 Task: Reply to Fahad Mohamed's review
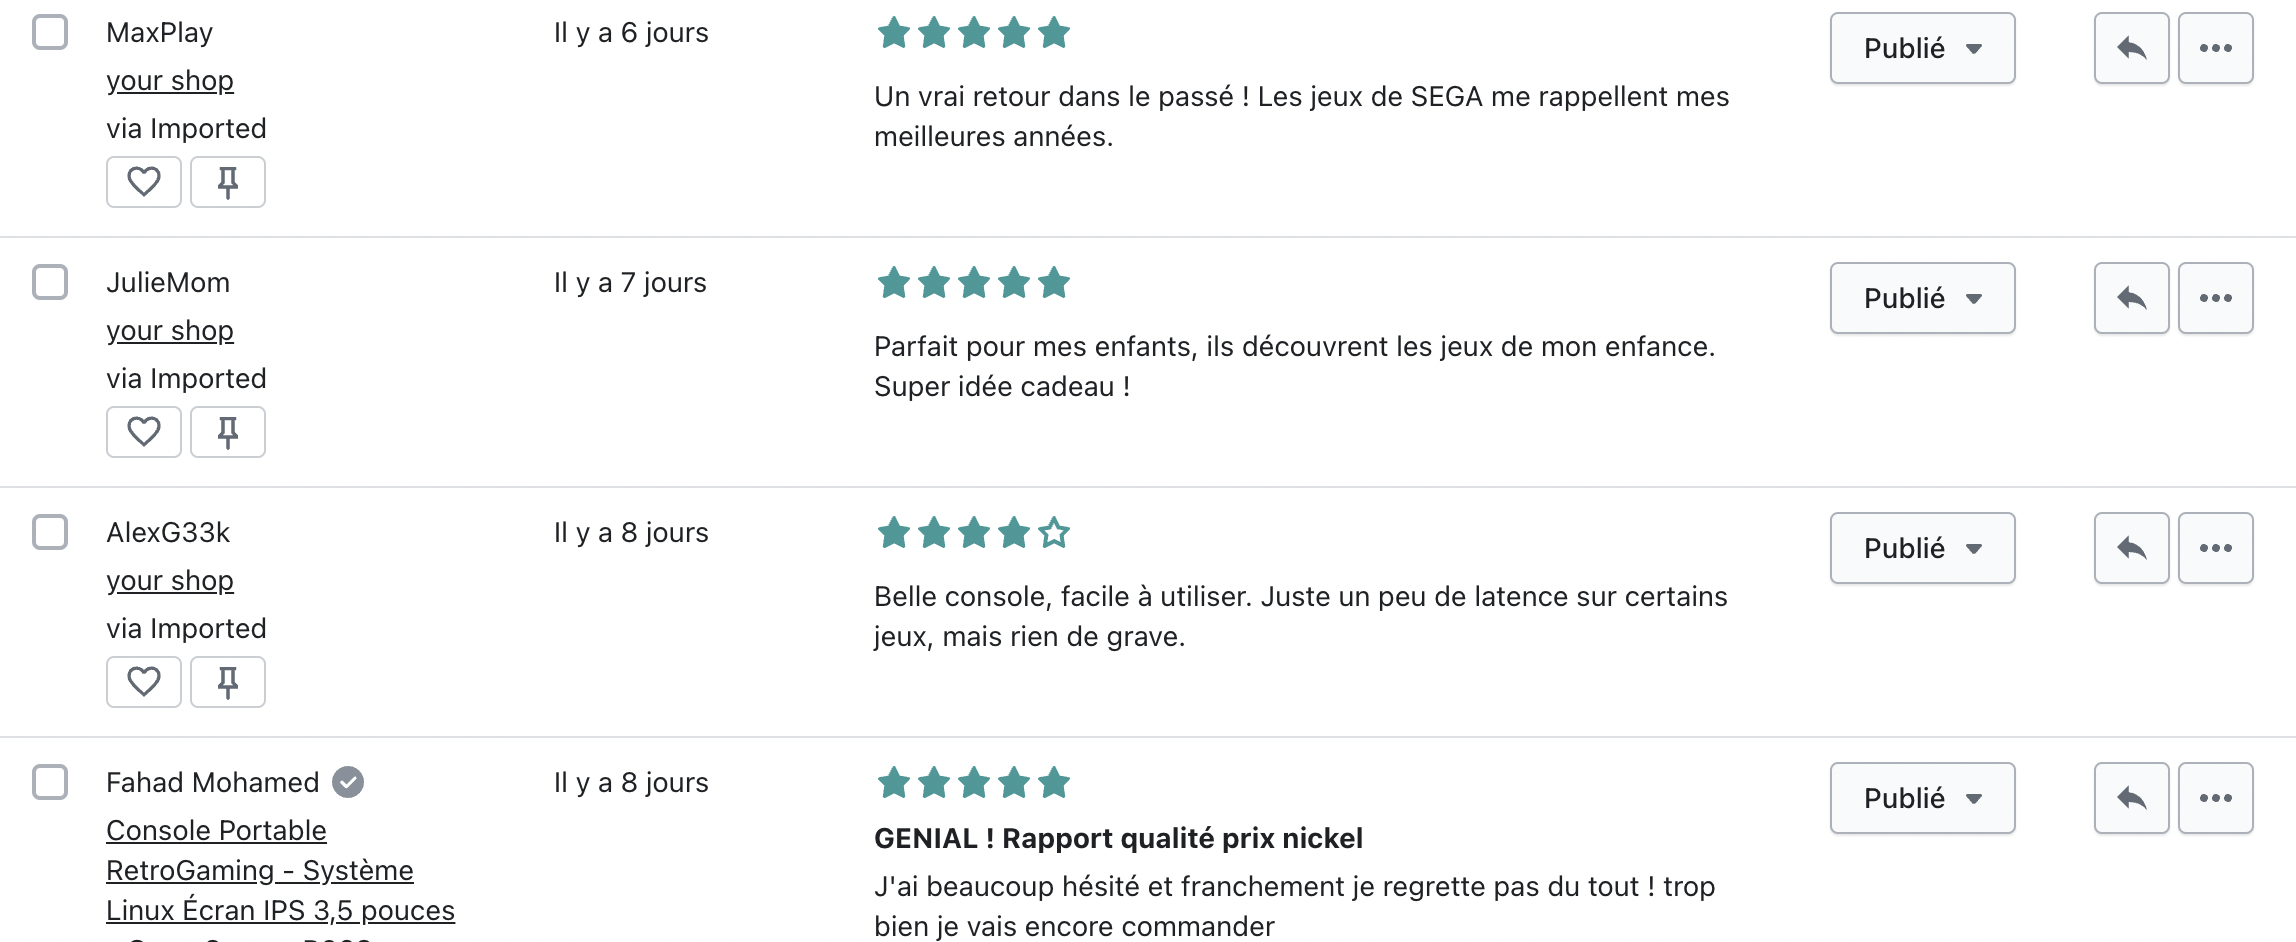coord(2132,798)
